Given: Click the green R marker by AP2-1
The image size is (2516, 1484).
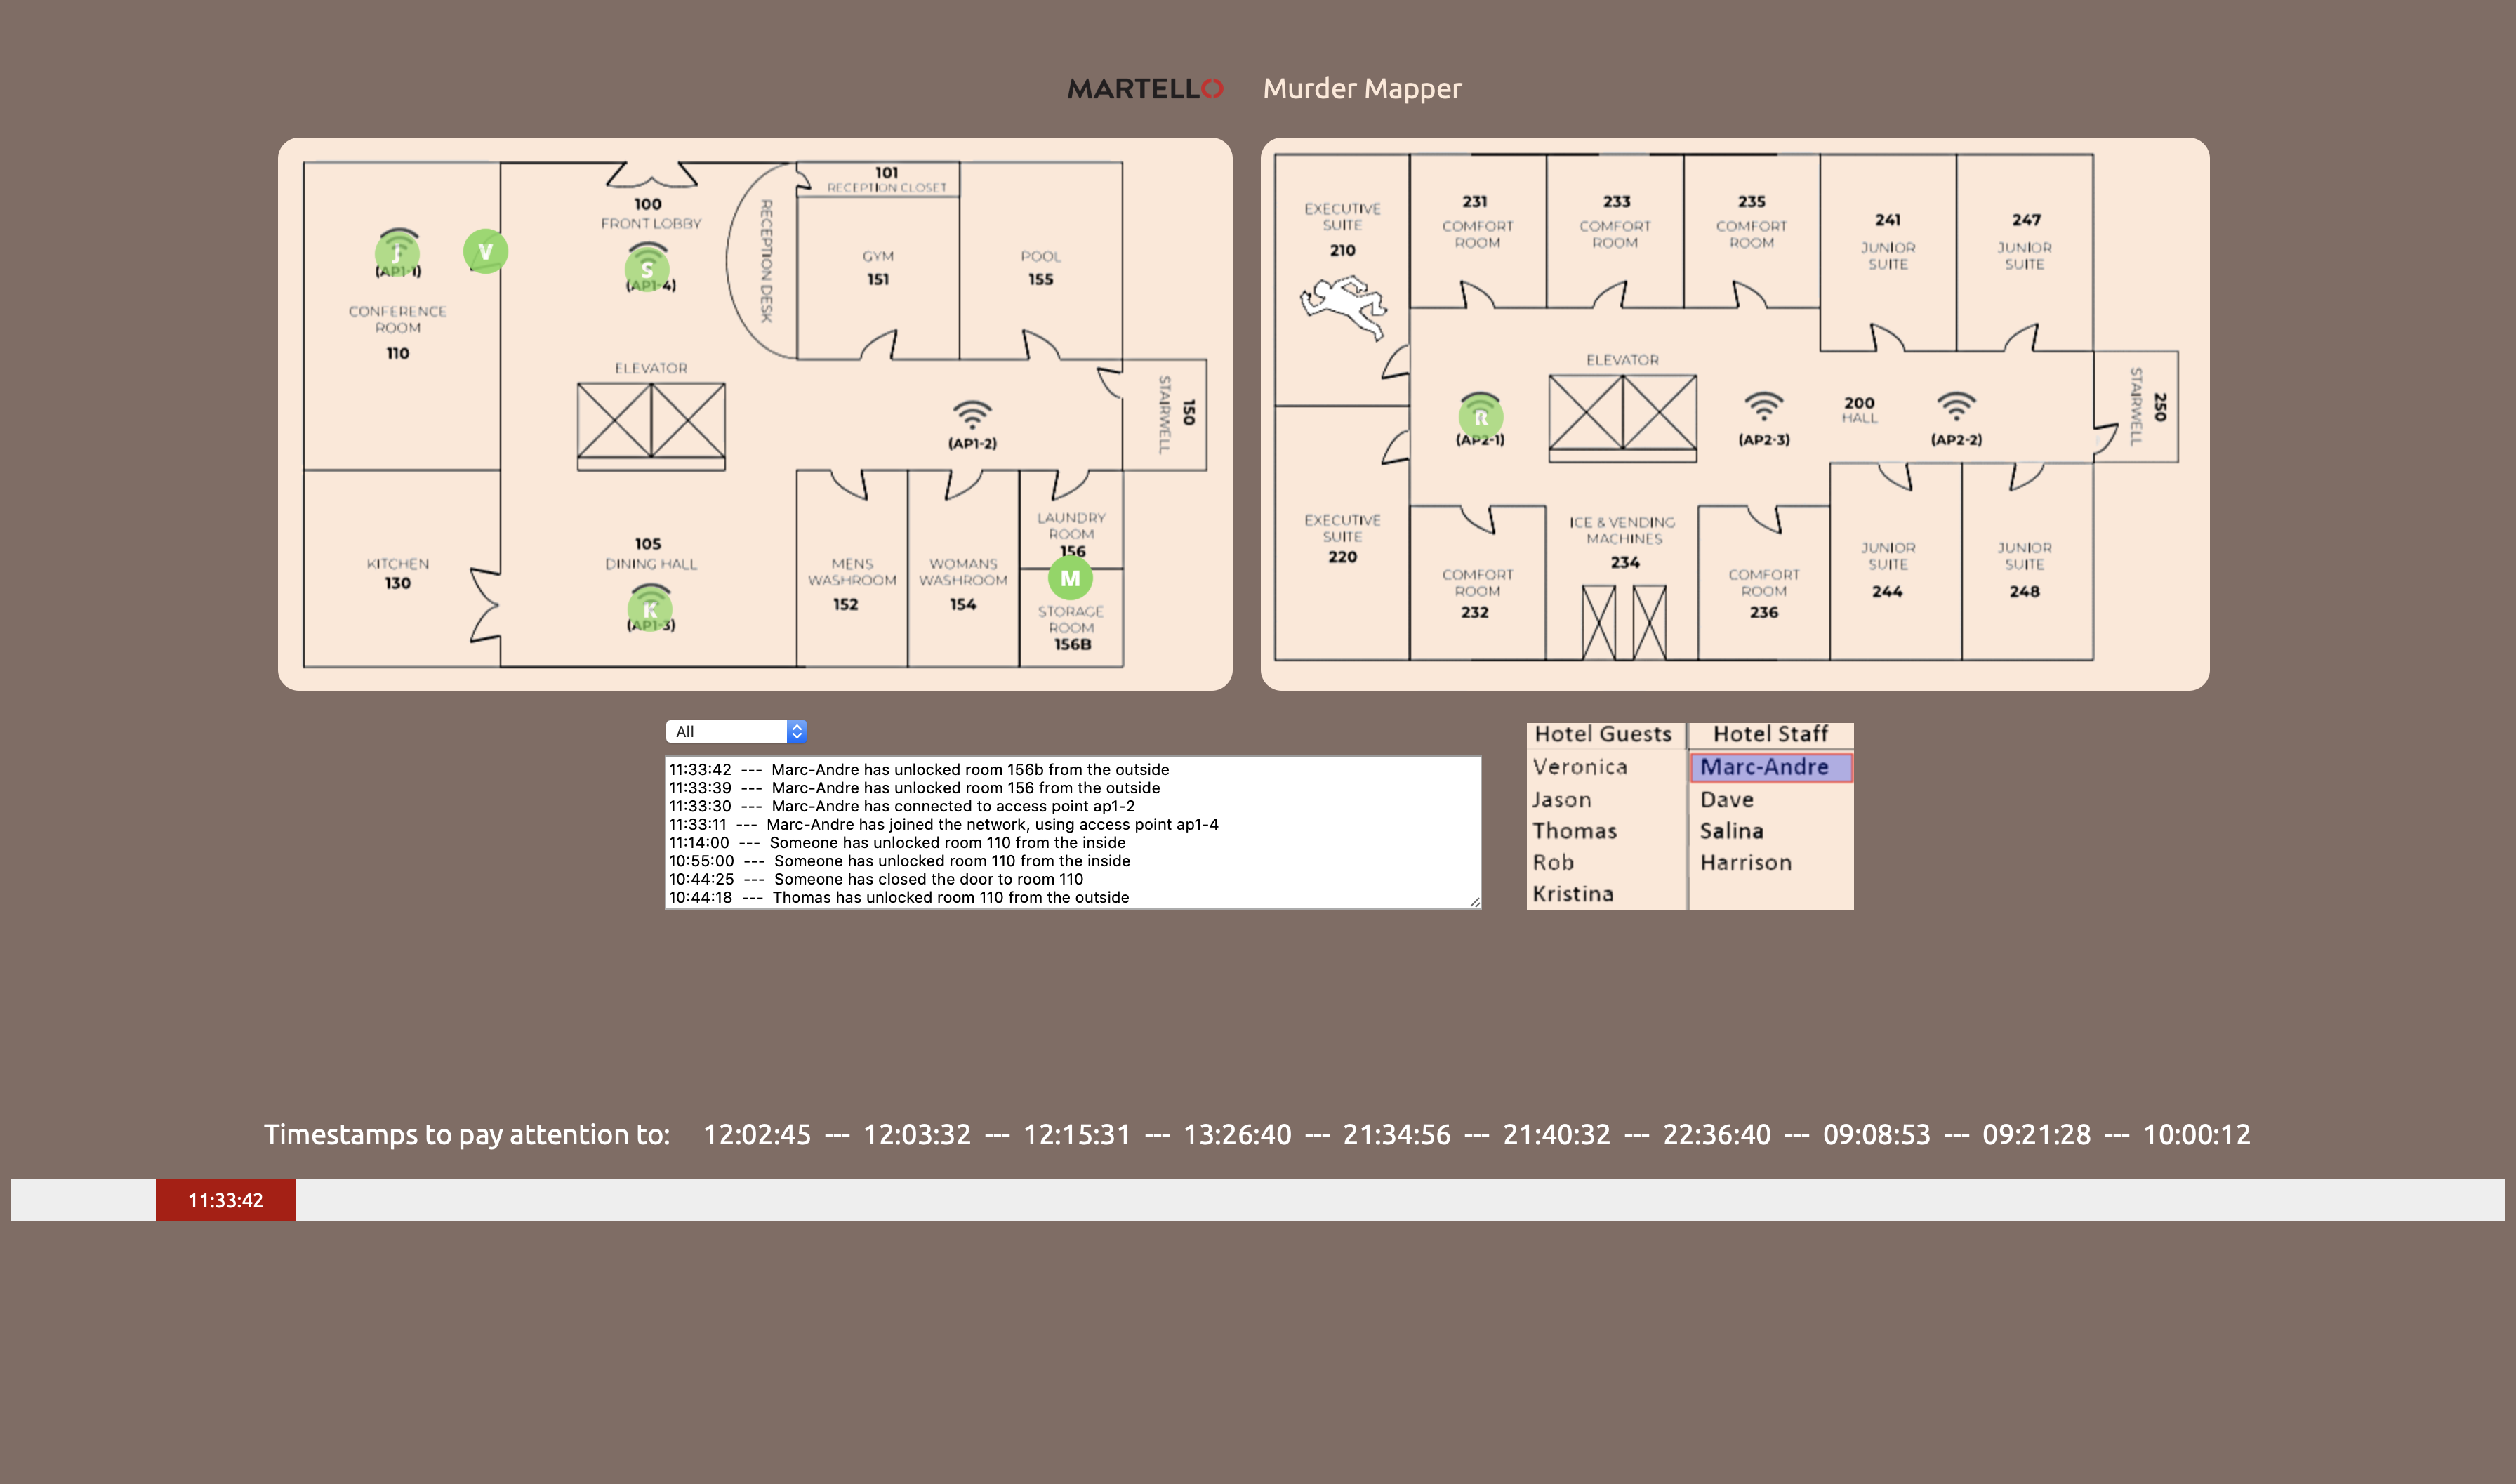Looking at the screenshot, I should pos(1481,418).
